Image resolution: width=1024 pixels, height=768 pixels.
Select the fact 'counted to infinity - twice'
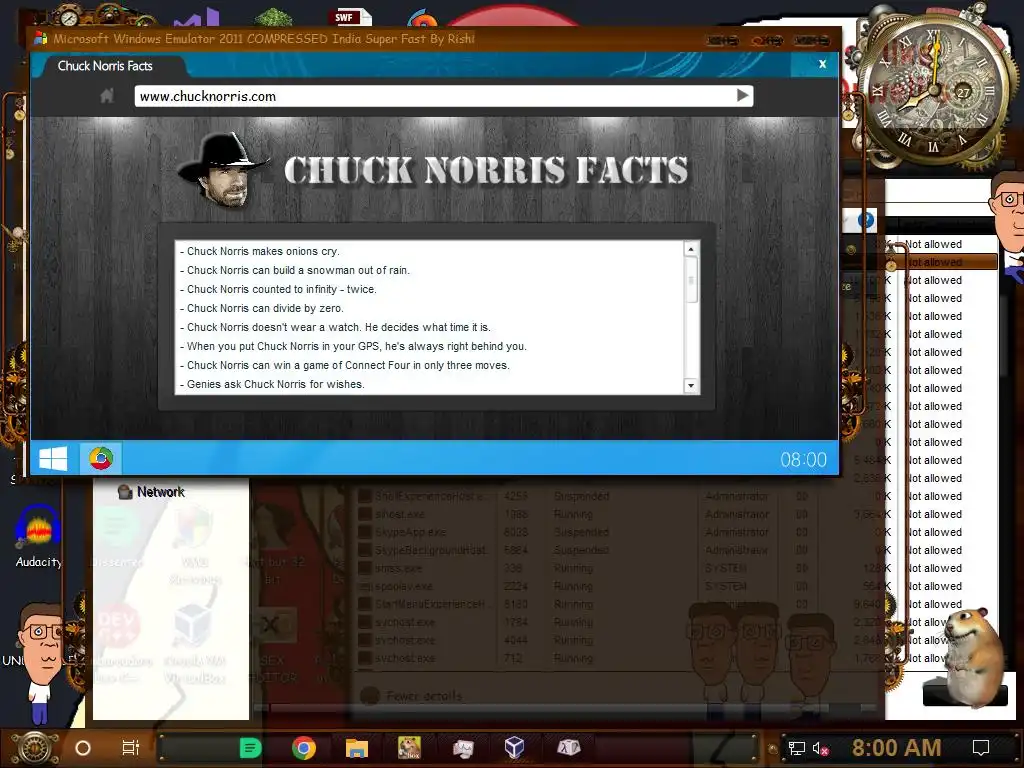click(x=278, y=289)
